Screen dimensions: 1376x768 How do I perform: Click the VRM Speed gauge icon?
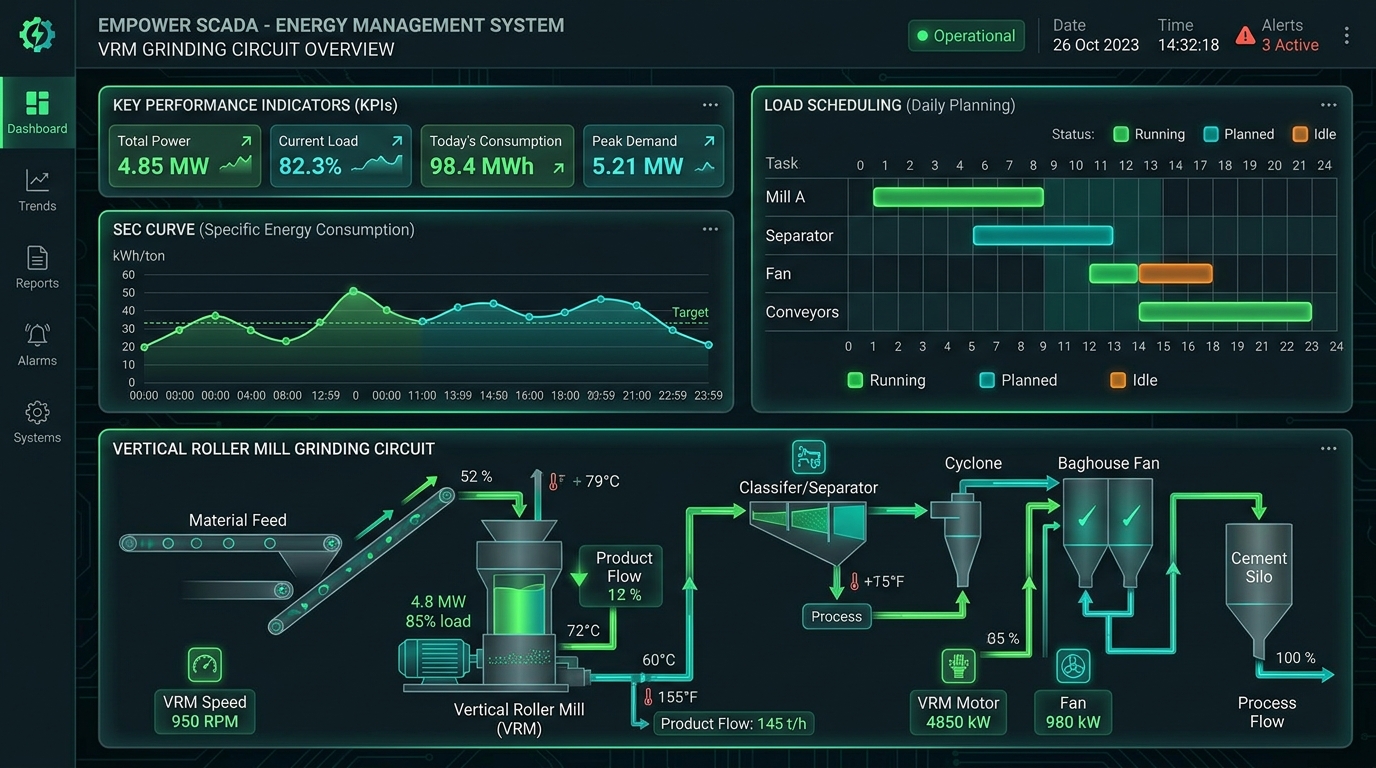coord(205,665)
